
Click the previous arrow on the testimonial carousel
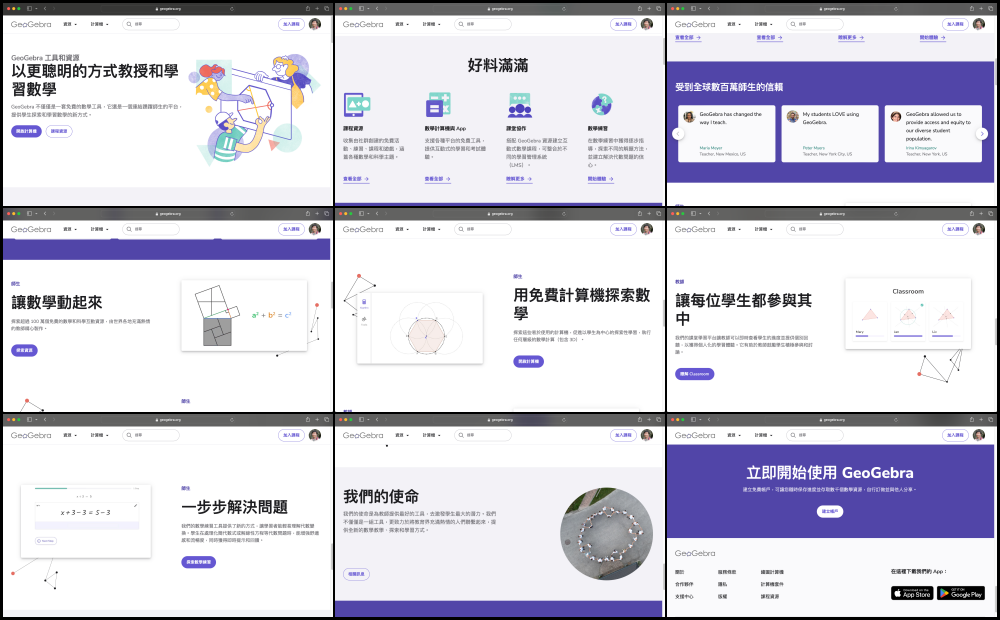coord(678,134)
